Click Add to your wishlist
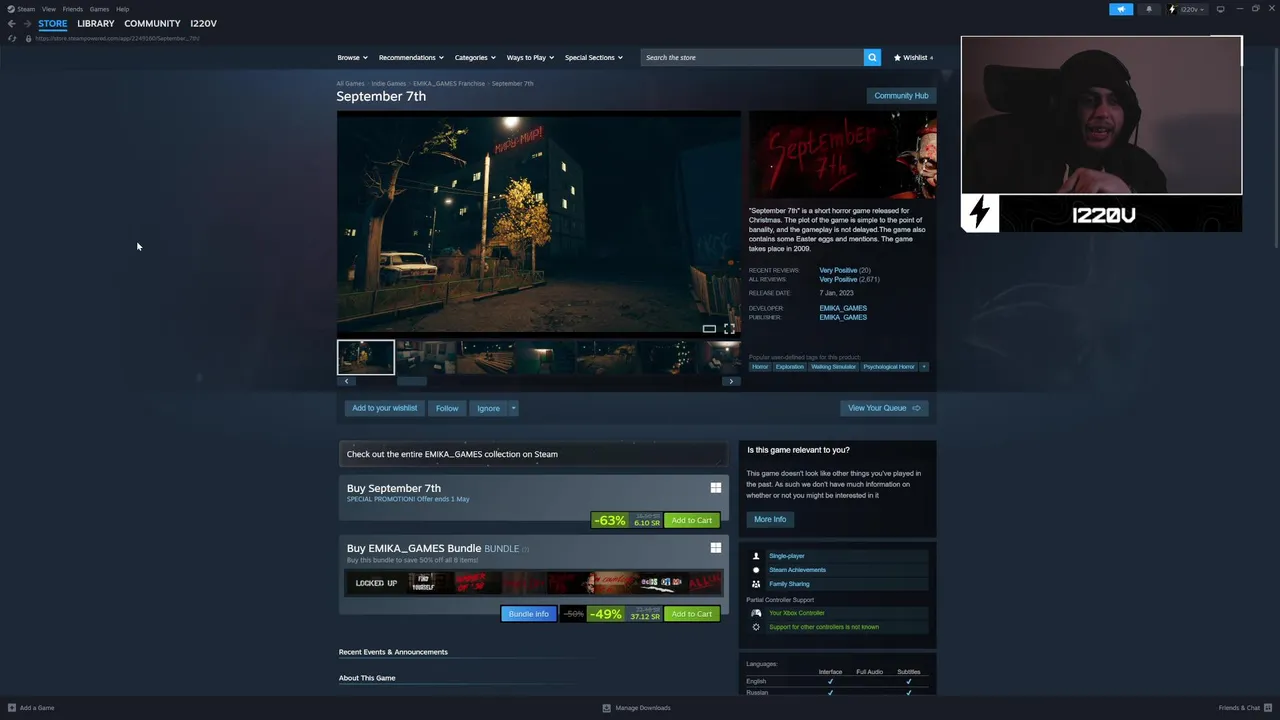 coord(384,408)
